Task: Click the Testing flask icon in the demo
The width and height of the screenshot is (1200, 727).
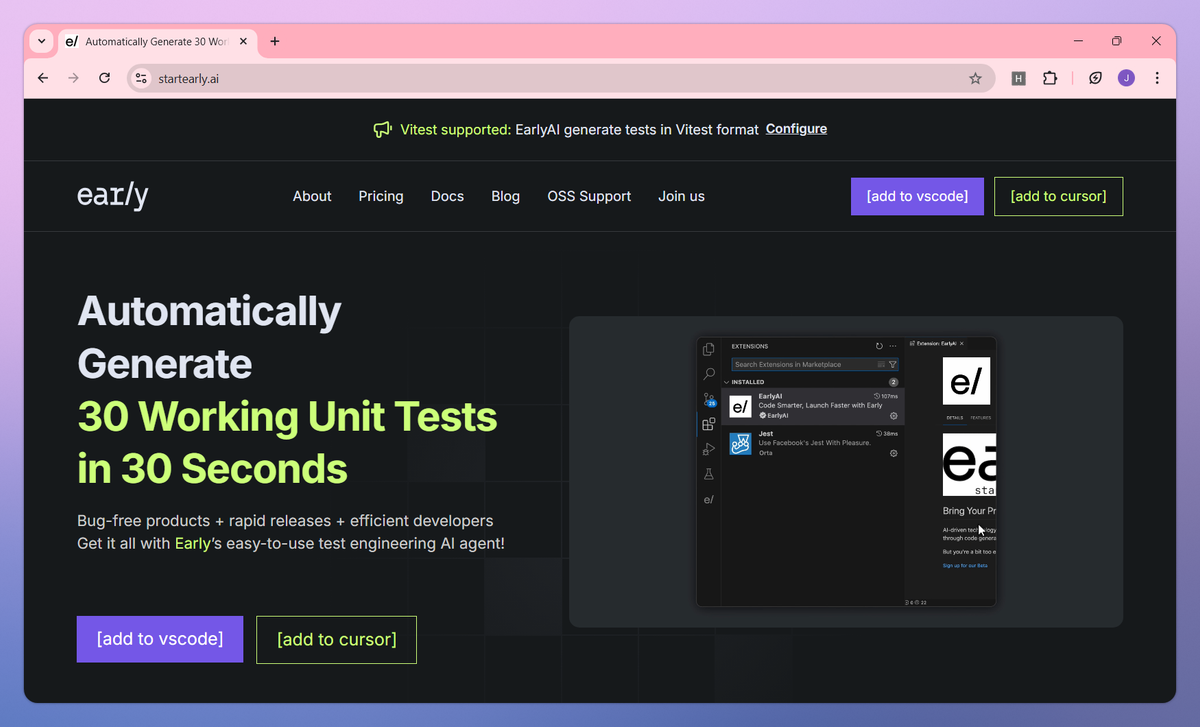Action: [x=709, y=474]
